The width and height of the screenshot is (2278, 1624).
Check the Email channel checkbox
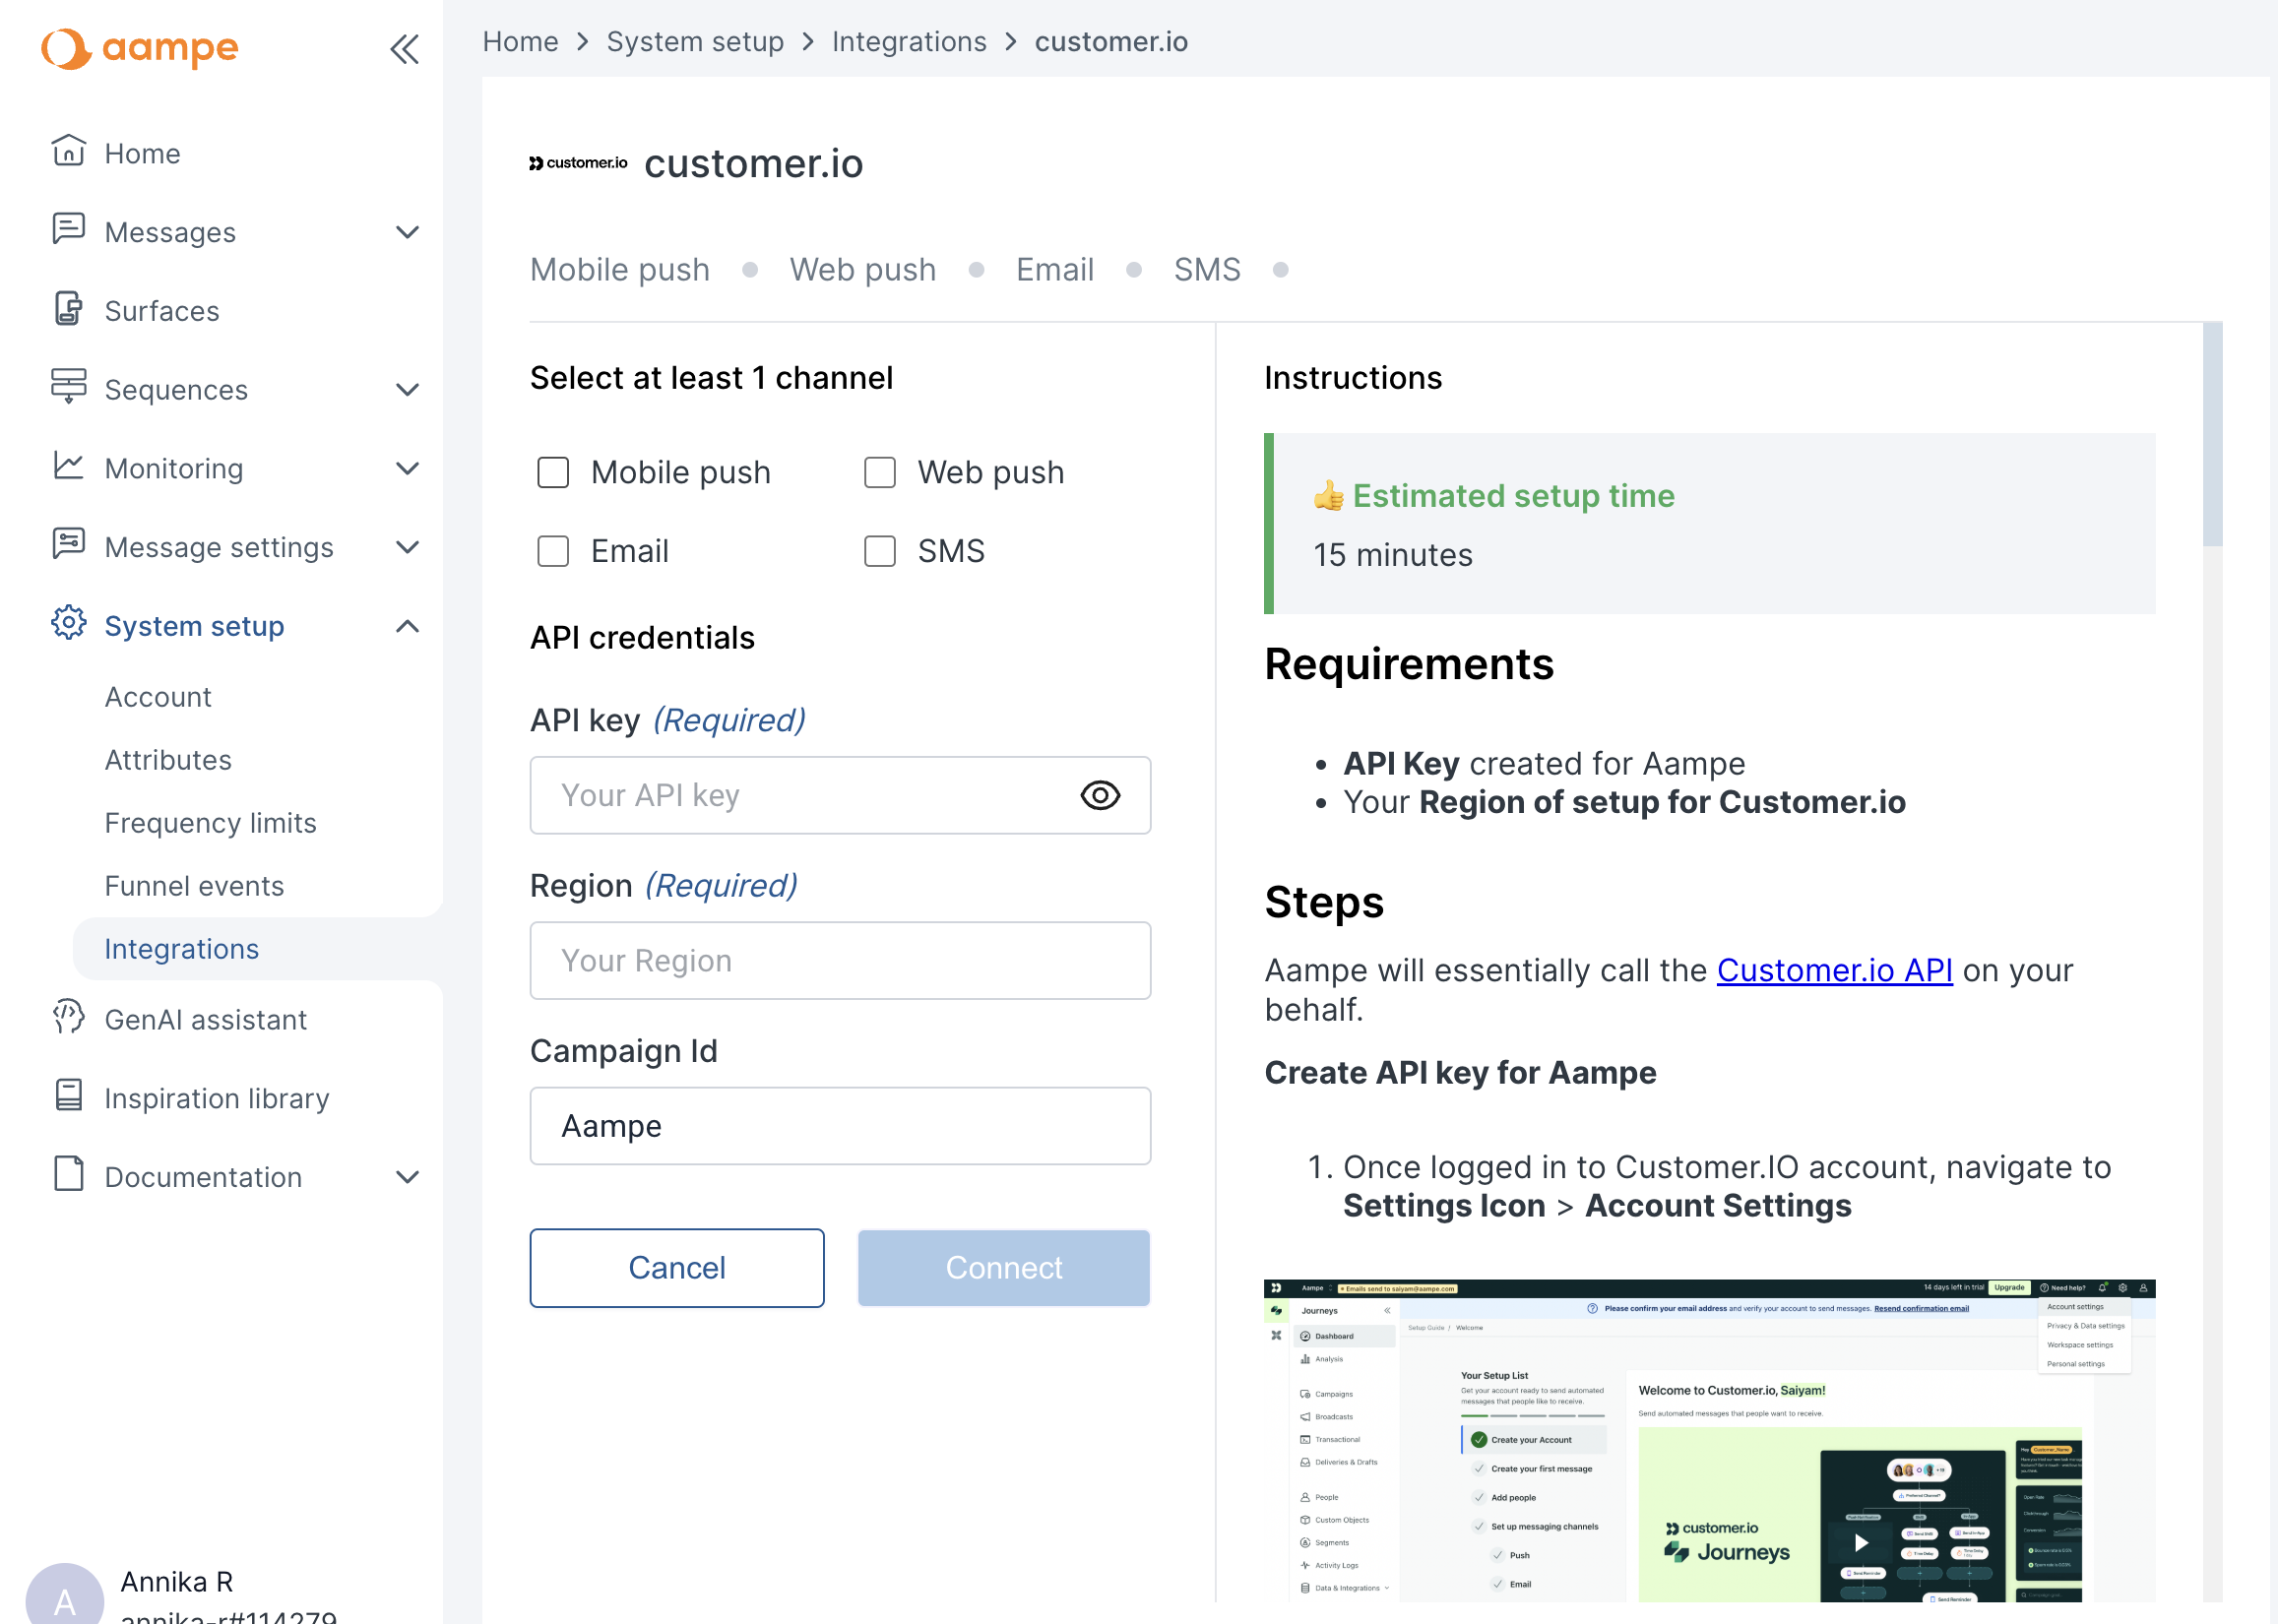[553, 550]
